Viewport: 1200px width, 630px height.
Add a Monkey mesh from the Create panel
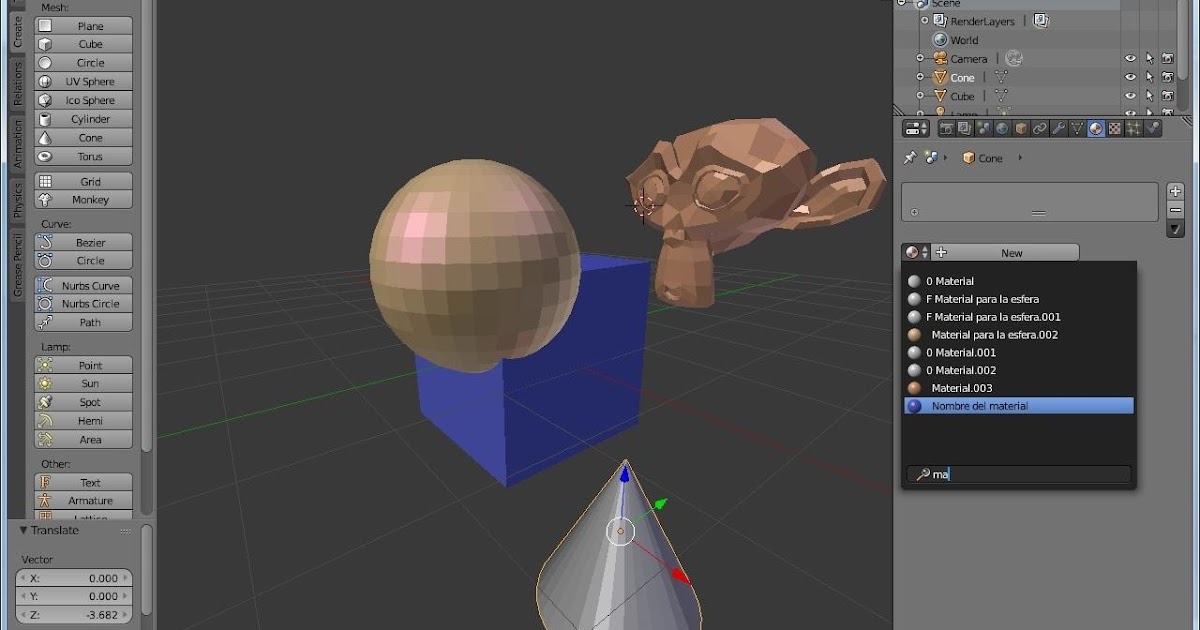83,200
